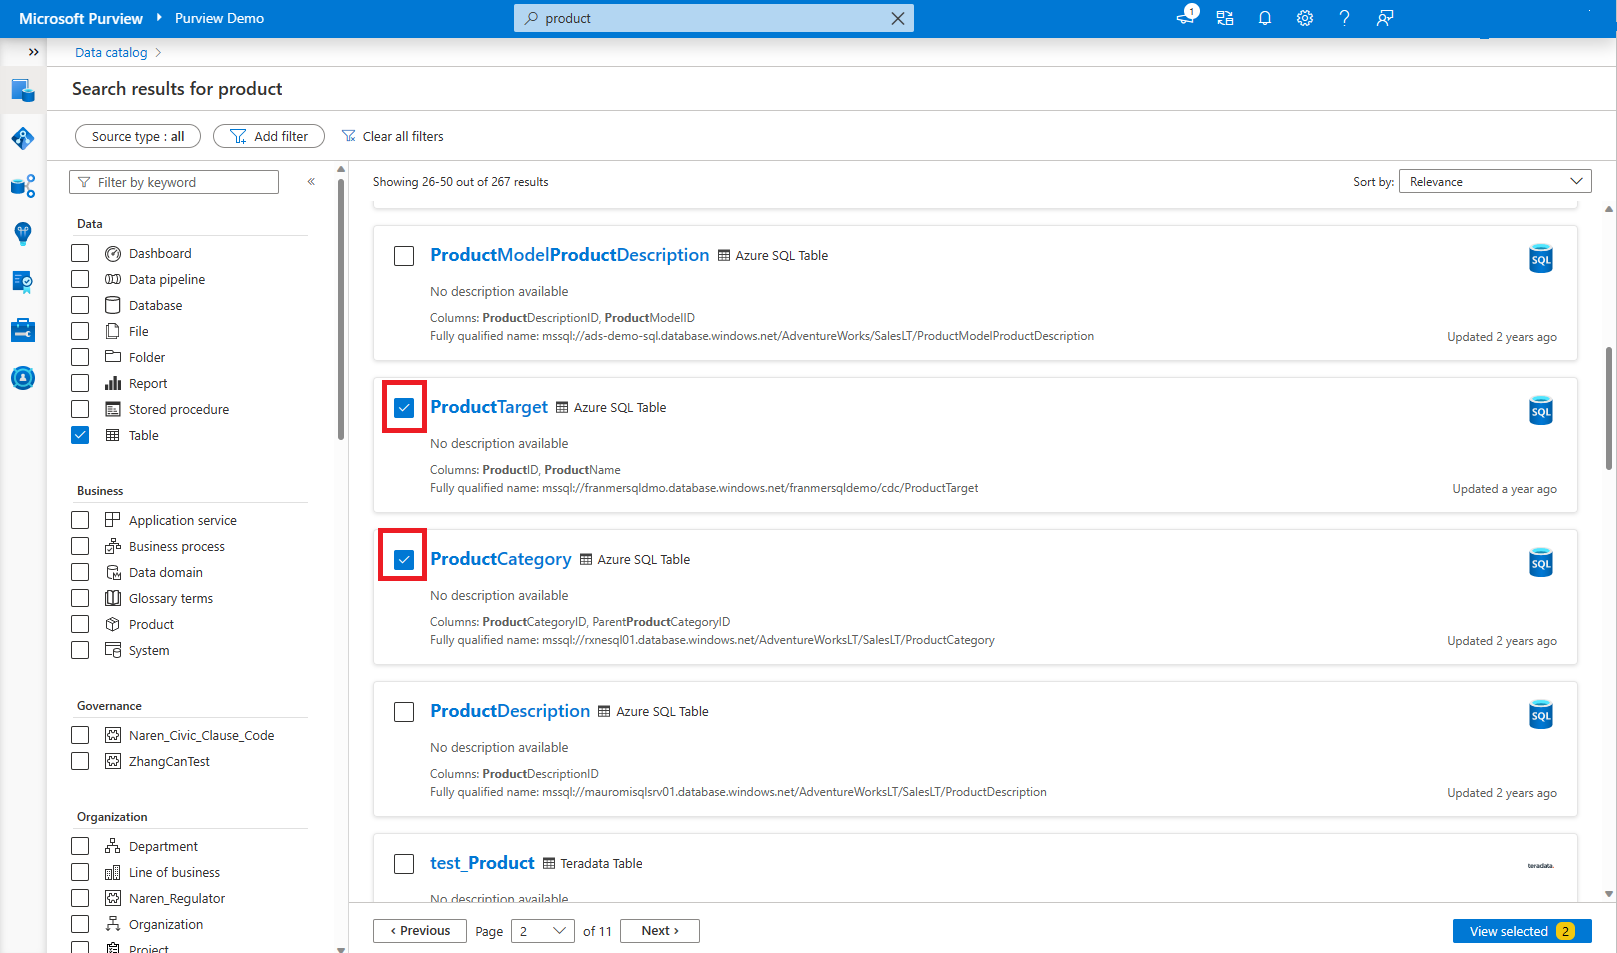This screenshot has width=1617, height=953.
Task: Open the page number dropdown
Action: click(543, 931)
